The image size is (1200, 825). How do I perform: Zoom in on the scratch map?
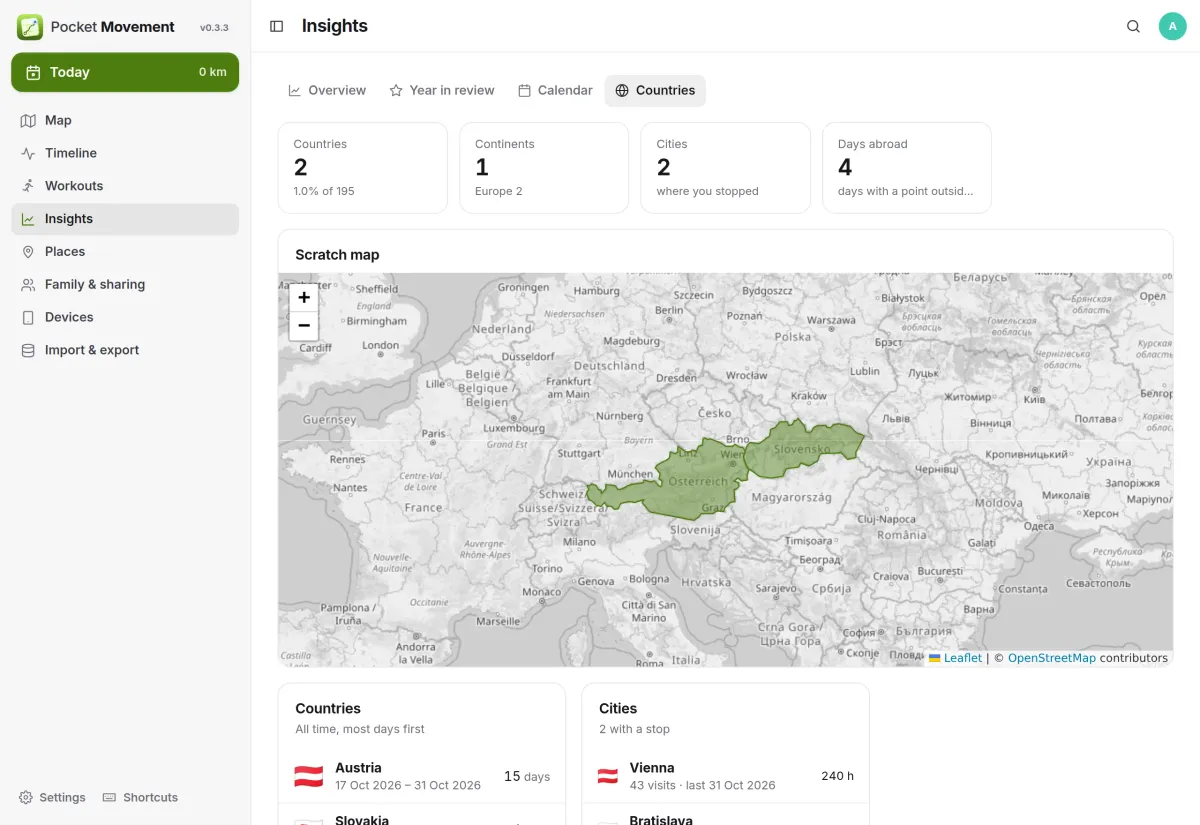(x=304, y=297)
